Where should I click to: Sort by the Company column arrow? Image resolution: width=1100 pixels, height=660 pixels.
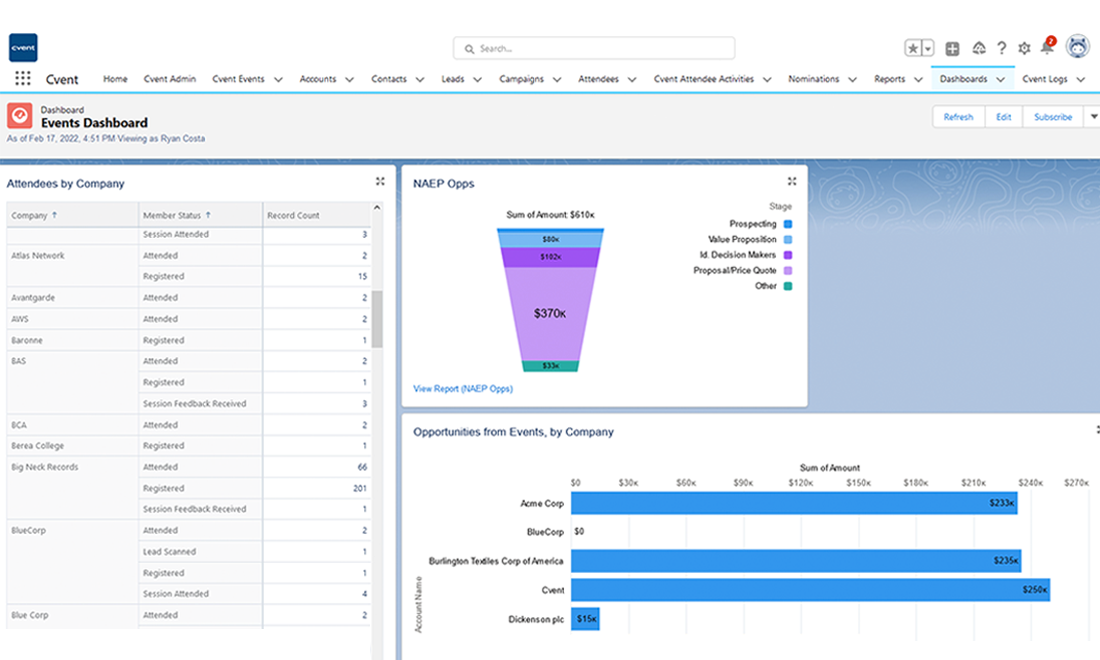coord(55,215)
